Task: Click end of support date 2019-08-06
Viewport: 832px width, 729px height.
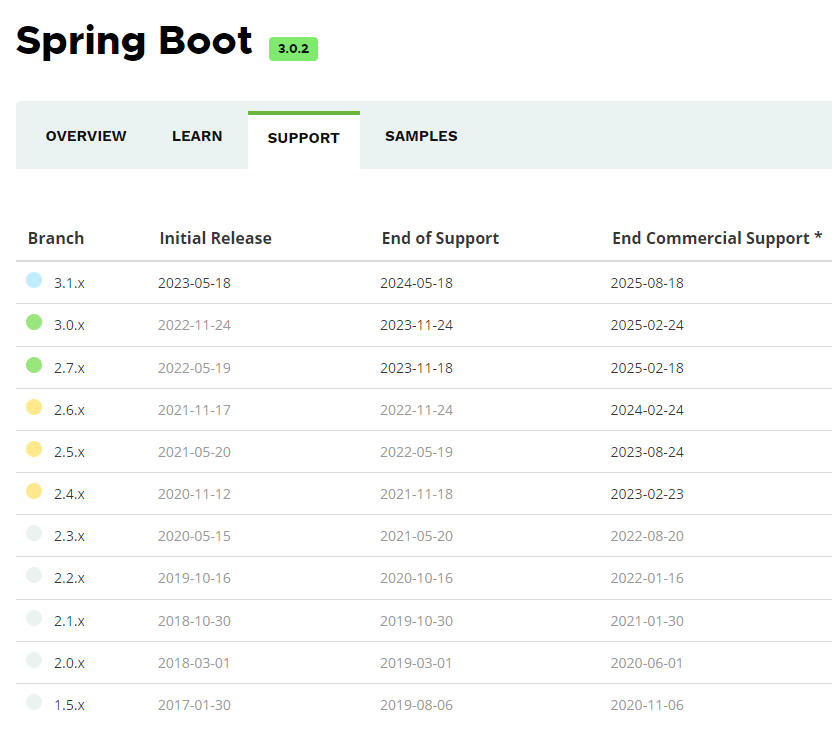Action: pyautogui.click(x=417, y=705)
